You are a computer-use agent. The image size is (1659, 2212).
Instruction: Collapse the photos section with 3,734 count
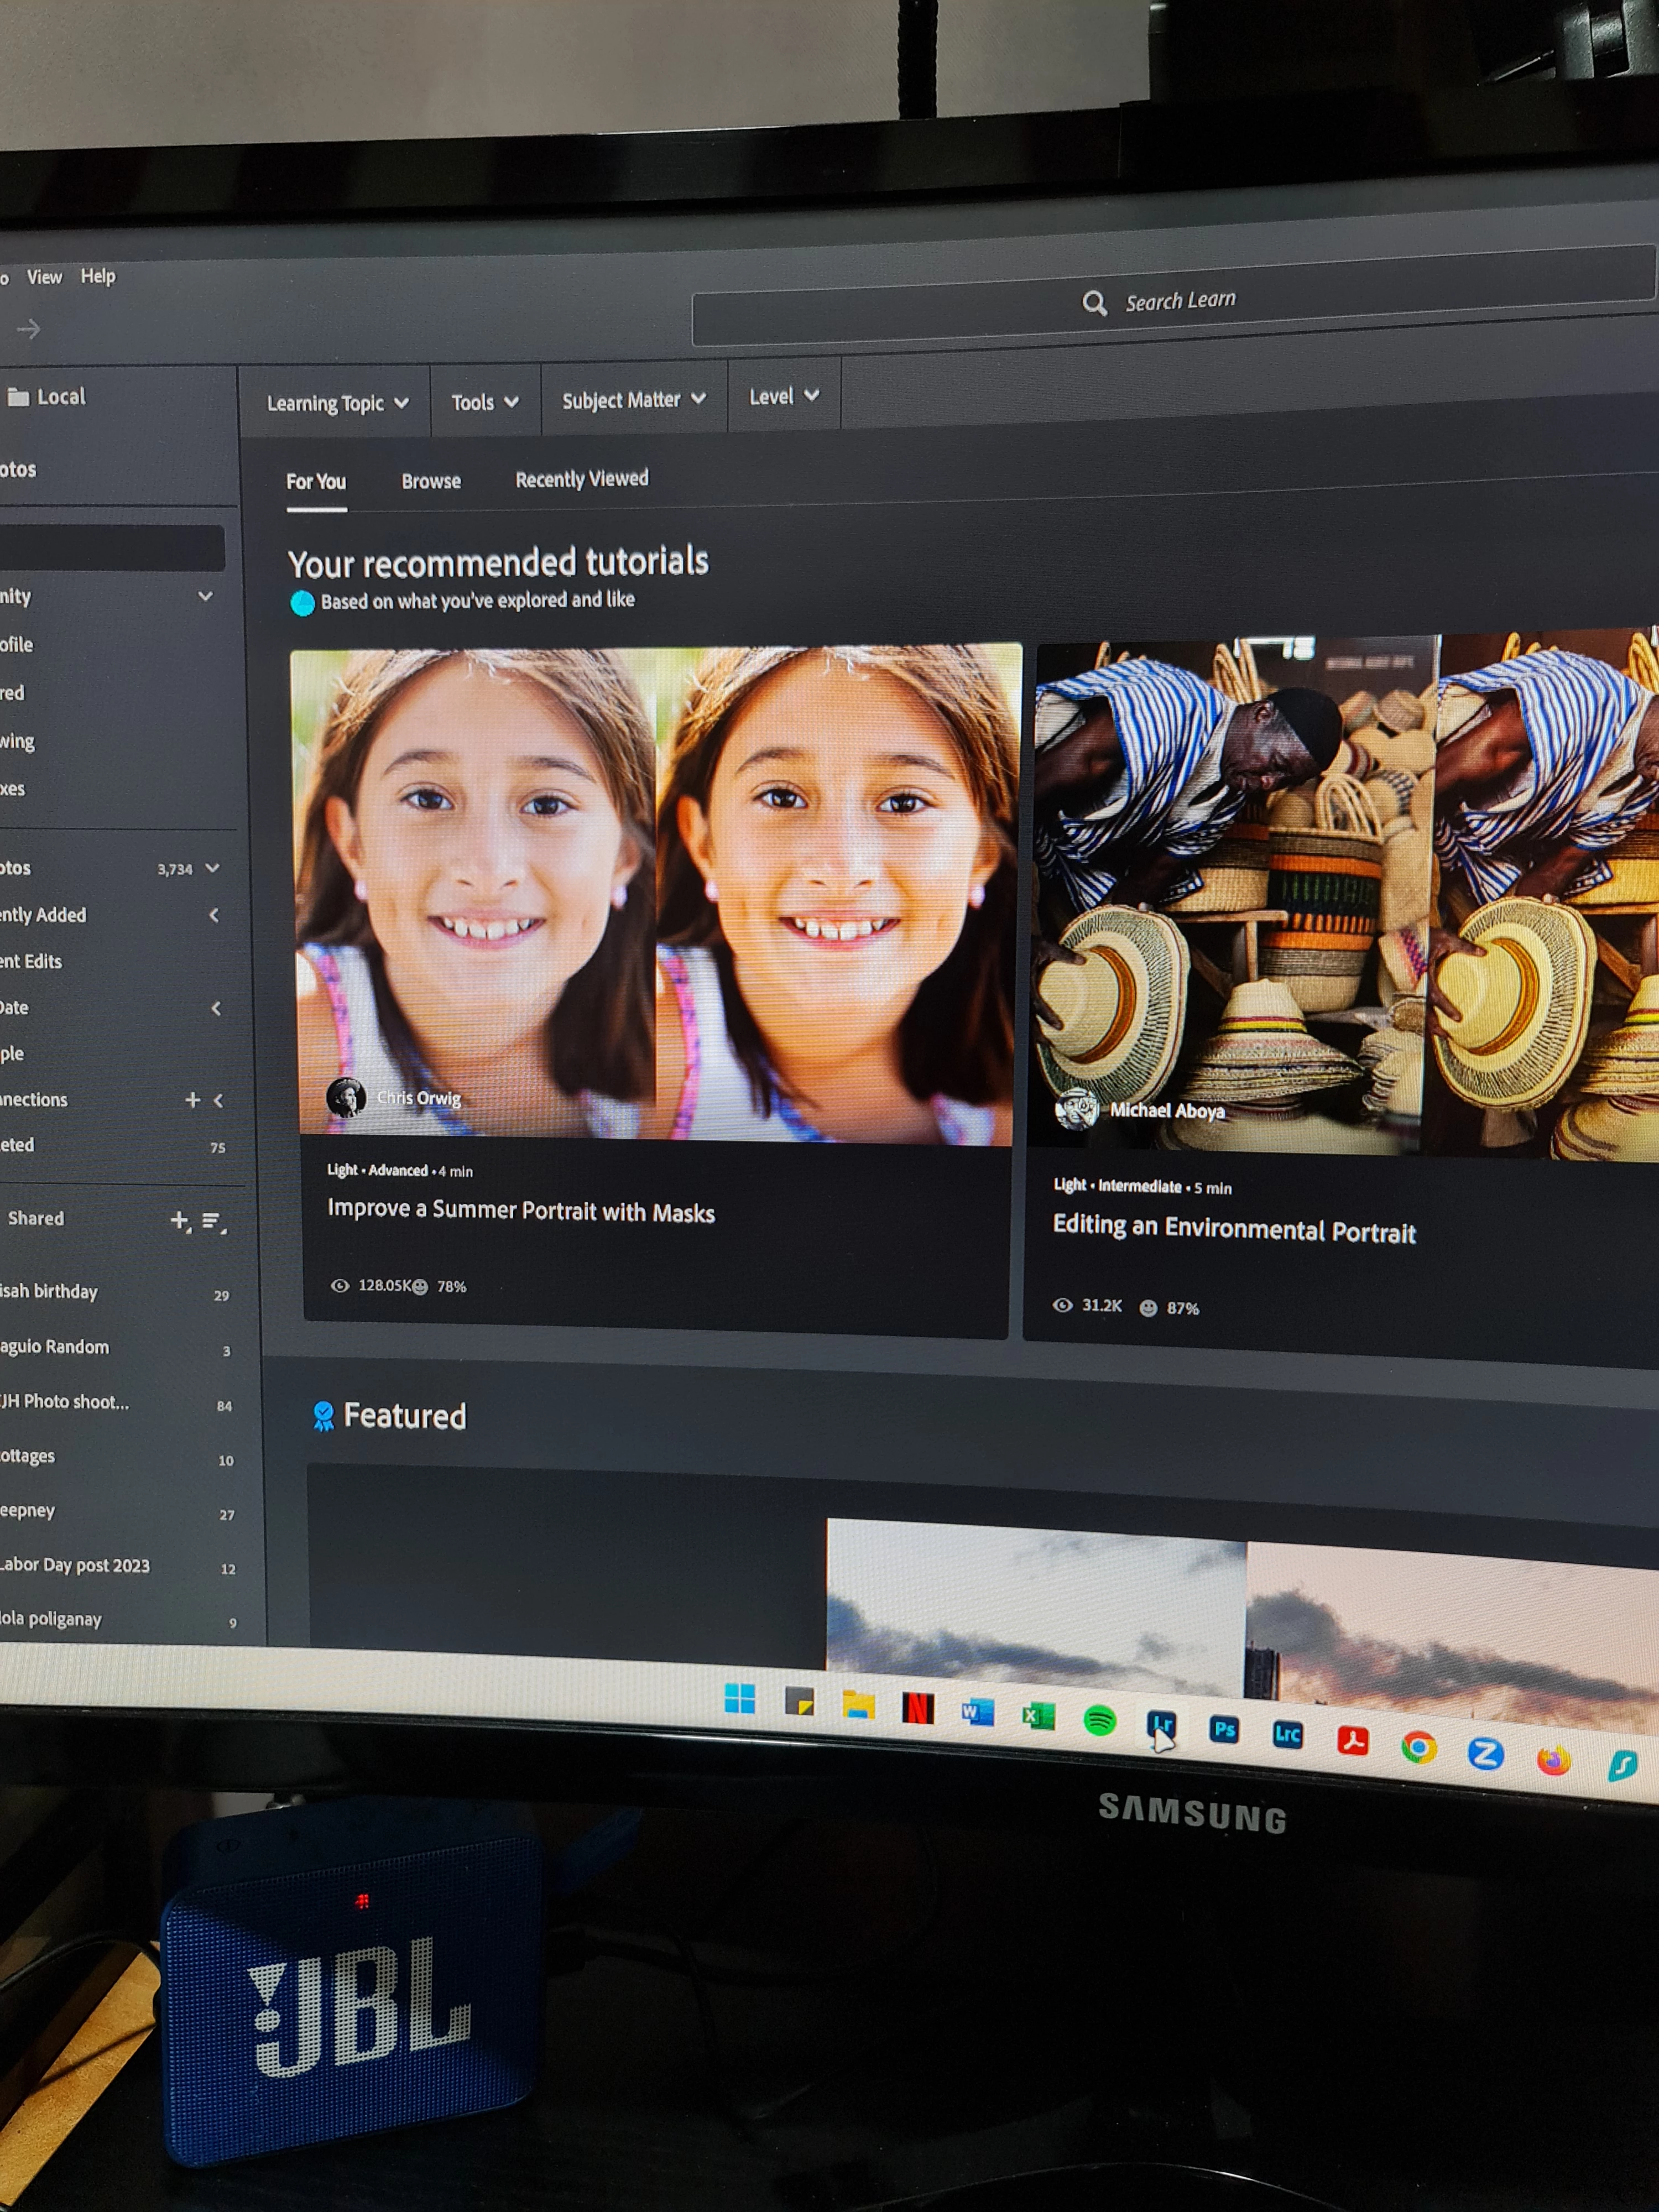pos(212,868)
